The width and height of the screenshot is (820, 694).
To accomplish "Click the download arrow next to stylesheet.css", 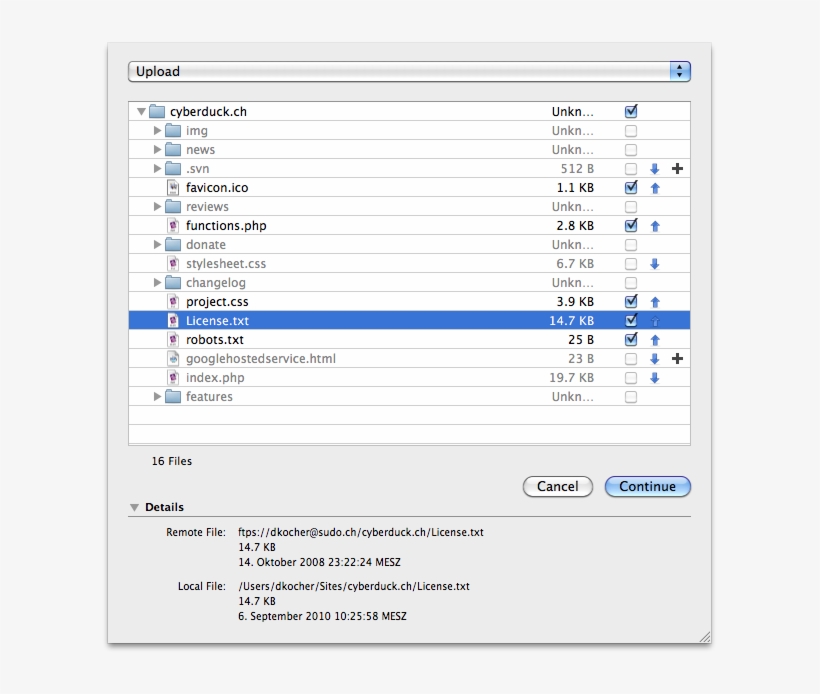I will click(x=655, y=263).
